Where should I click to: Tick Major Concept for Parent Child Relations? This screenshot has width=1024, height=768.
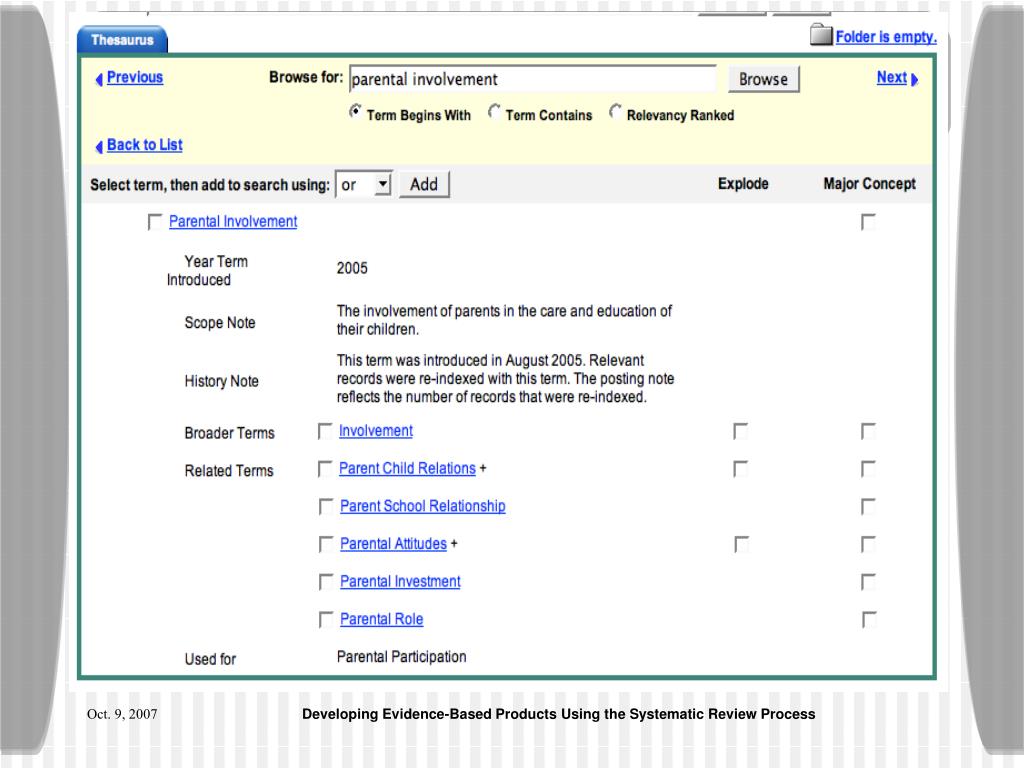tap(868, 469)
